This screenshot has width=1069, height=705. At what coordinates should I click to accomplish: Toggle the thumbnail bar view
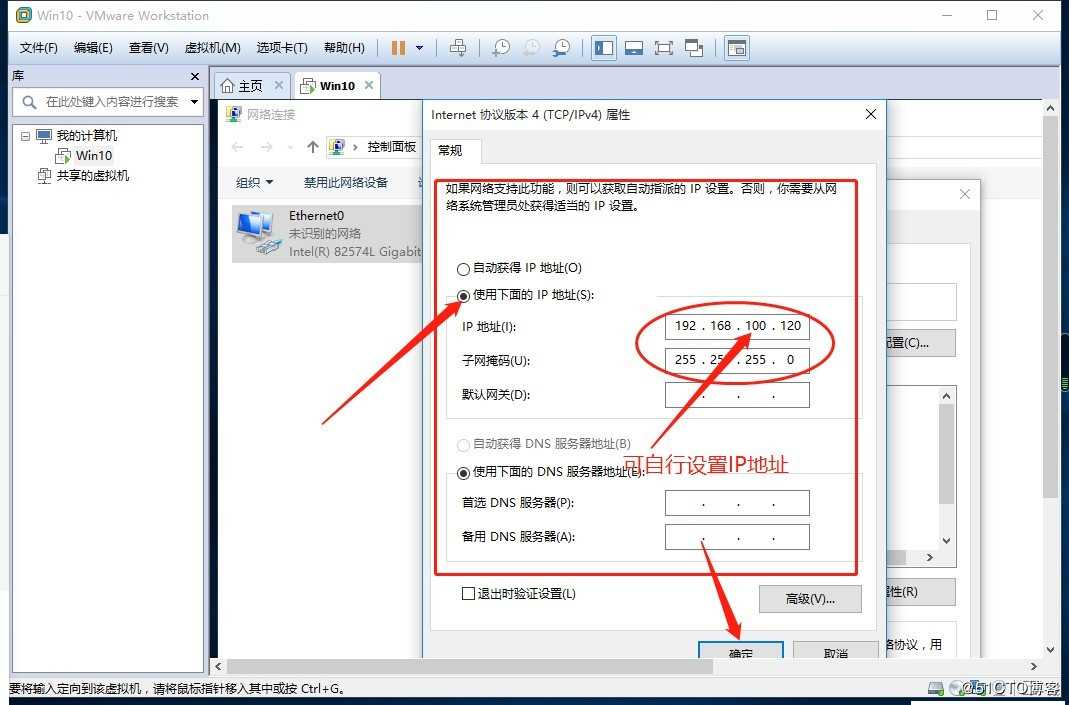tap(634, 48)
